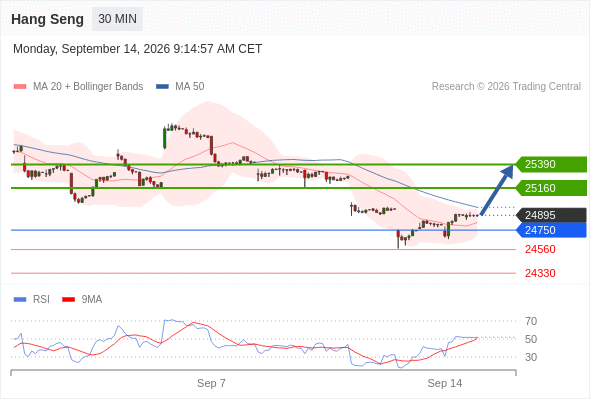Viewport: 590px width, 400px height.
Task: Open the Research © 2026 Trading Central credit
Action: pos(506,87)
